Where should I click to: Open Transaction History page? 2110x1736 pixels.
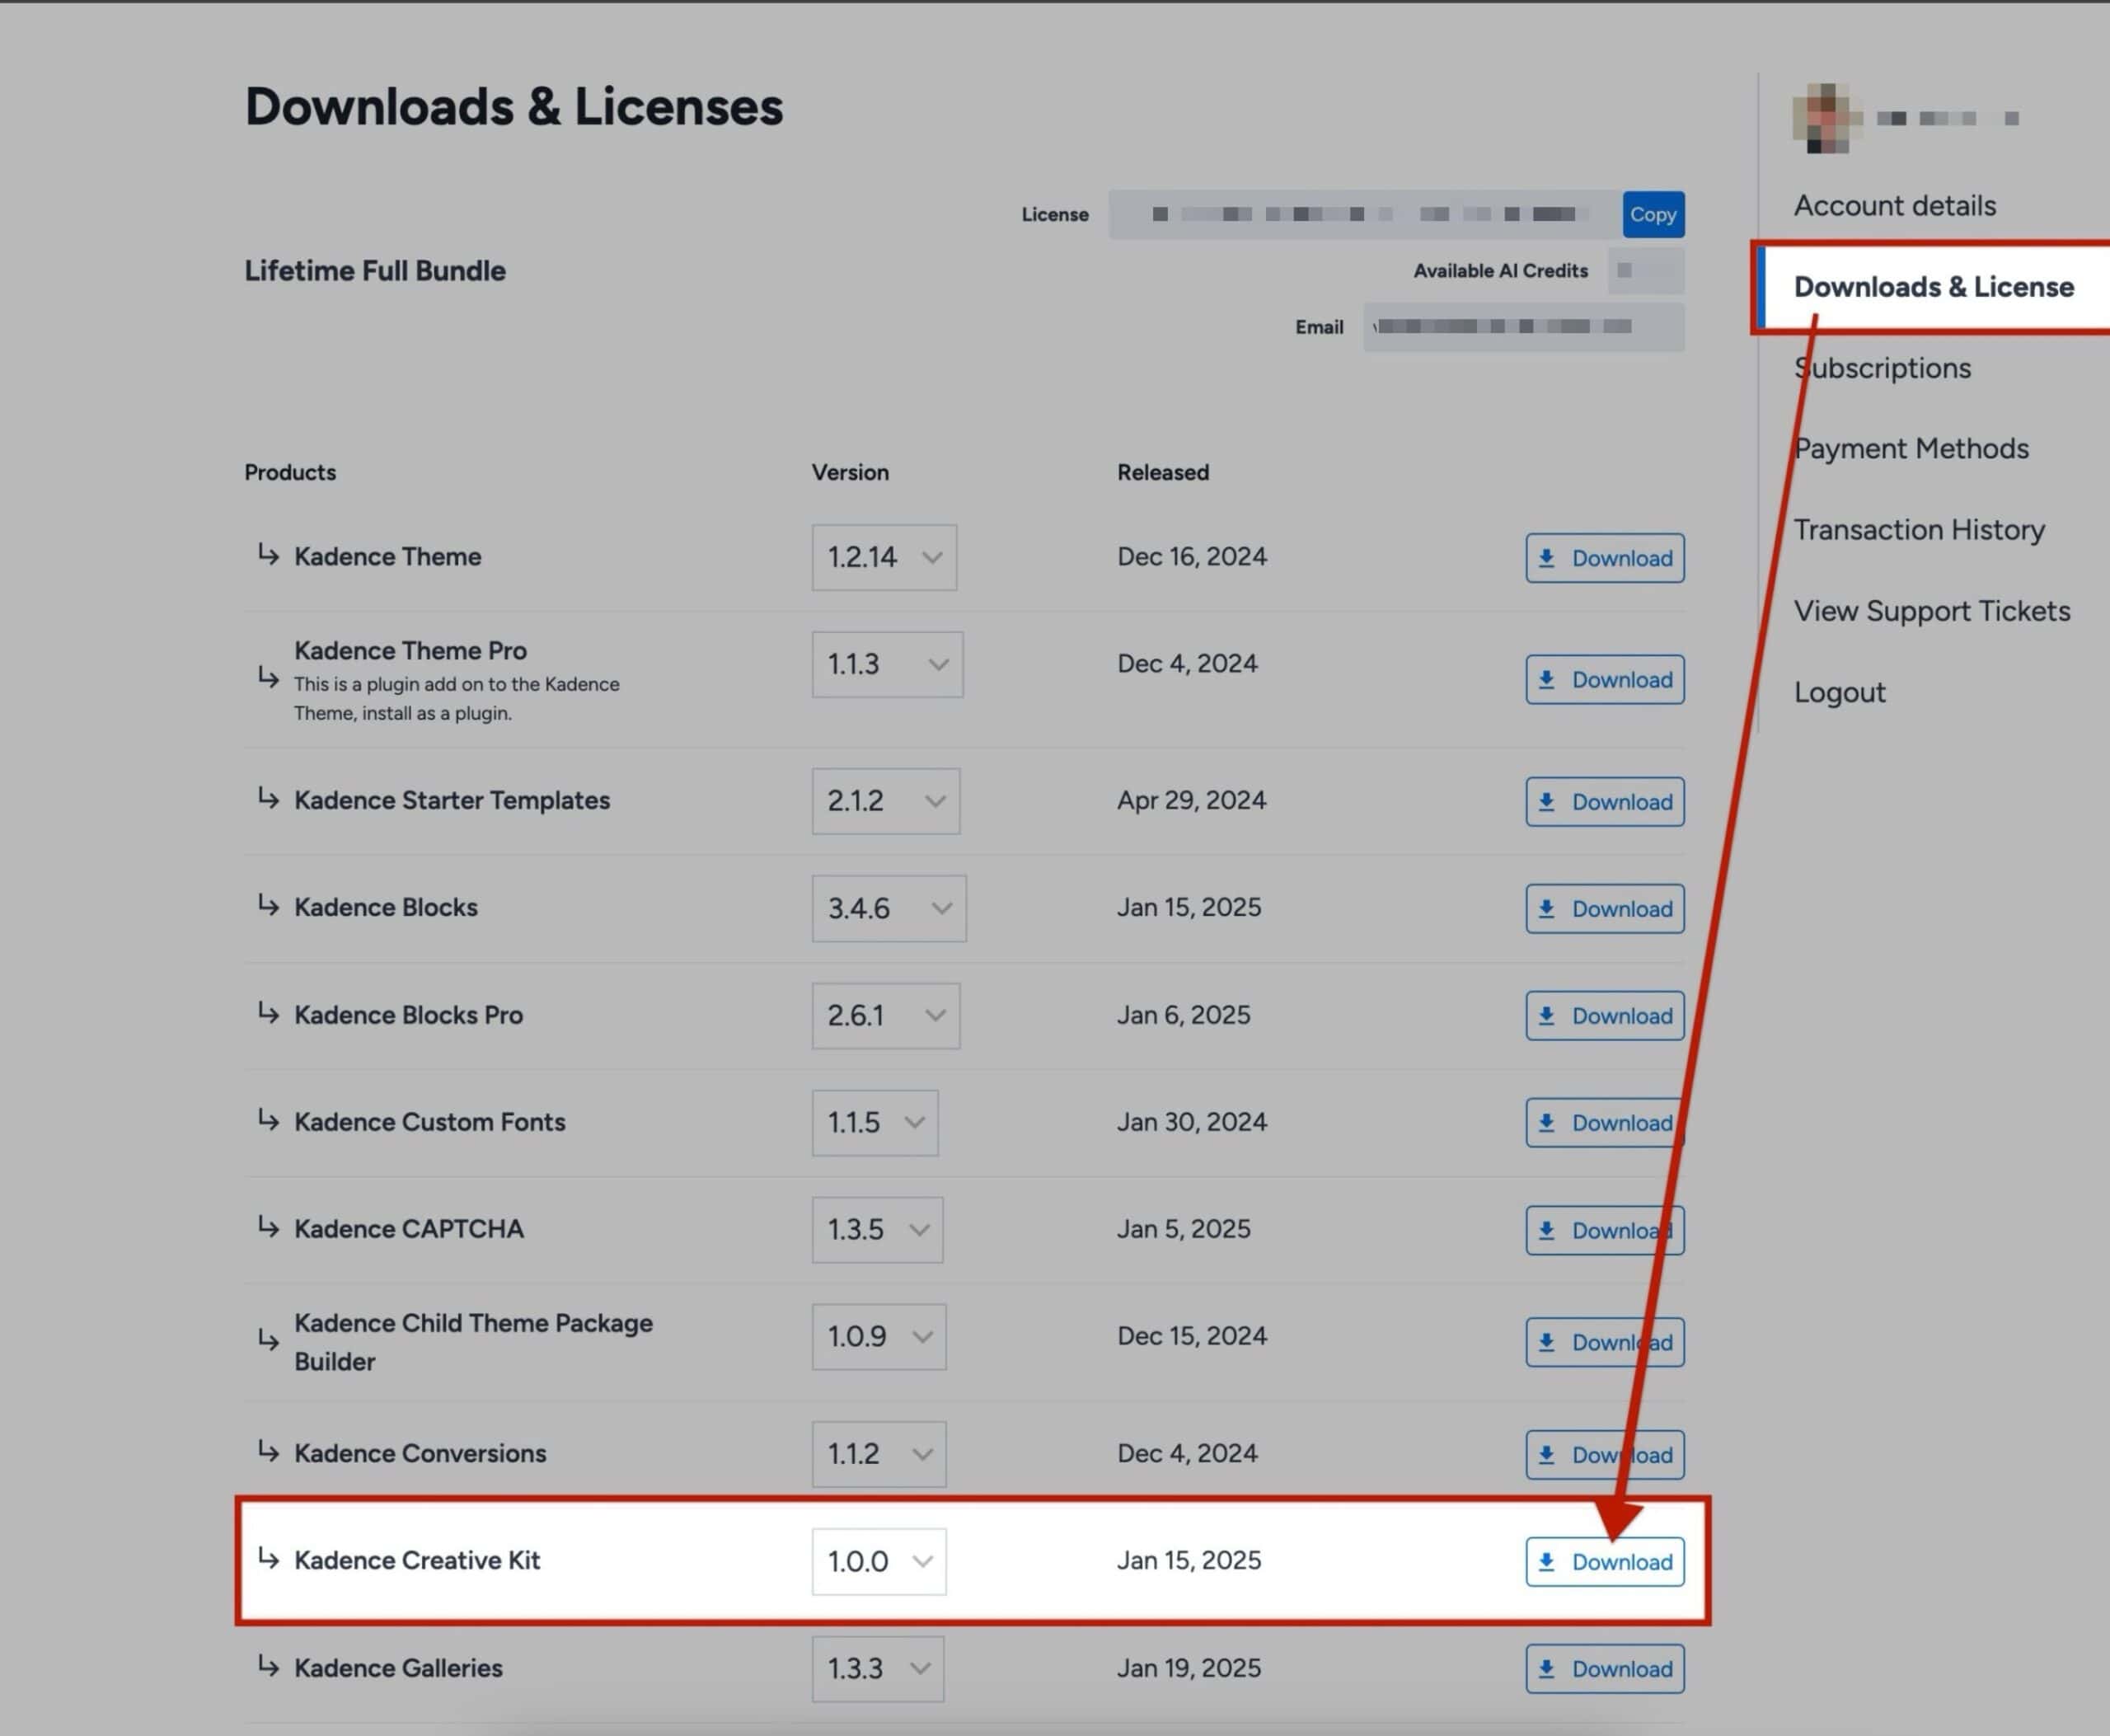pyautogui.click(x=1918, y=530)
